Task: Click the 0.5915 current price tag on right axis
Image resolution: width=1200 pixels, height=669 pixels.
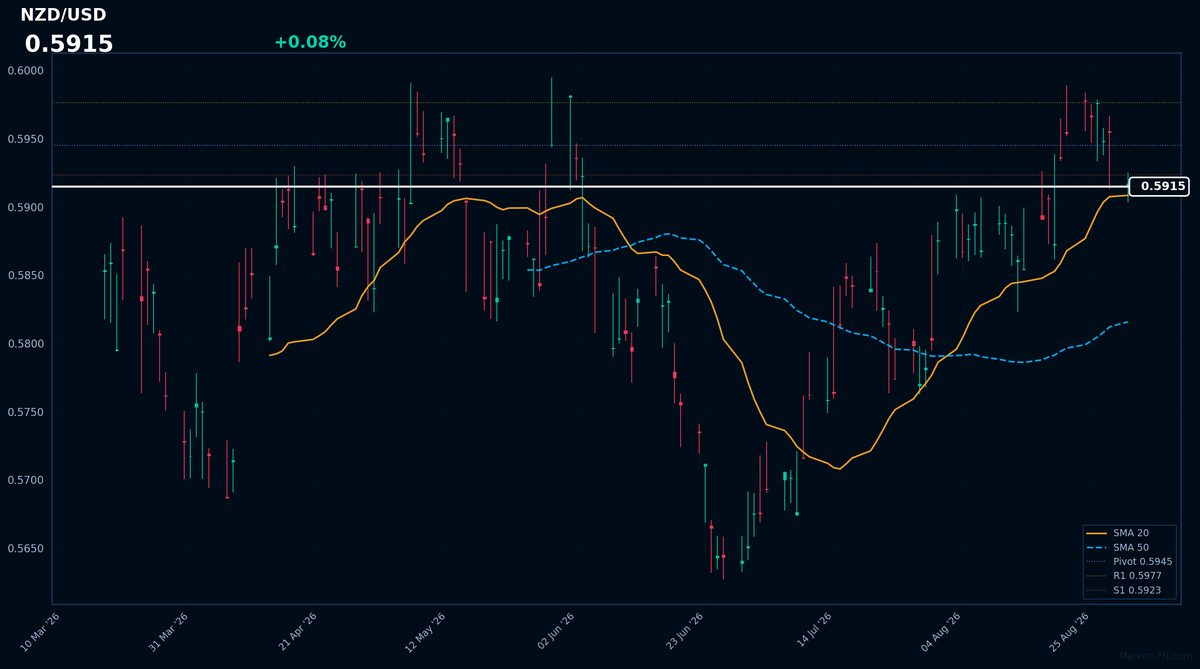Action: (1159, 186)
